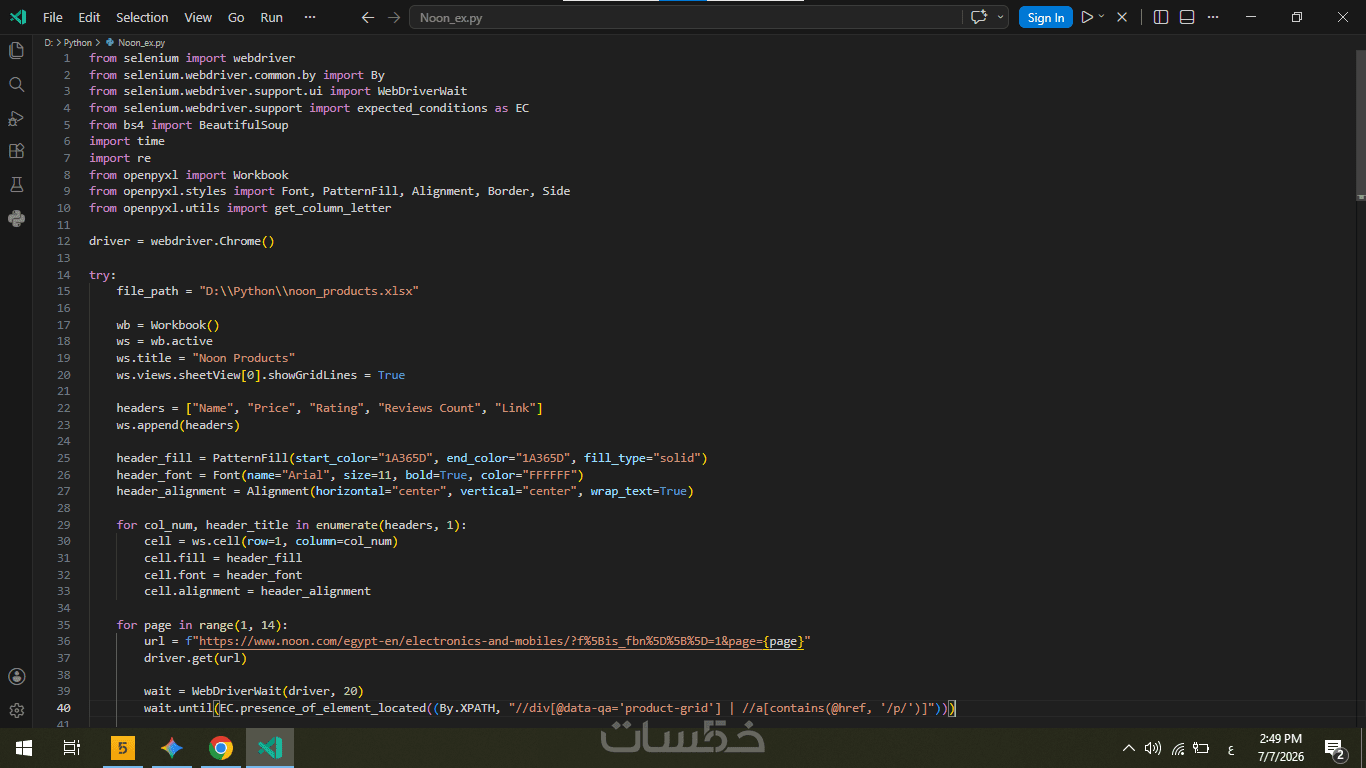The width and height of the screenshot is (1366, 768).
Task: Click the X icon beside run button
Action: tap(1122, 17)
